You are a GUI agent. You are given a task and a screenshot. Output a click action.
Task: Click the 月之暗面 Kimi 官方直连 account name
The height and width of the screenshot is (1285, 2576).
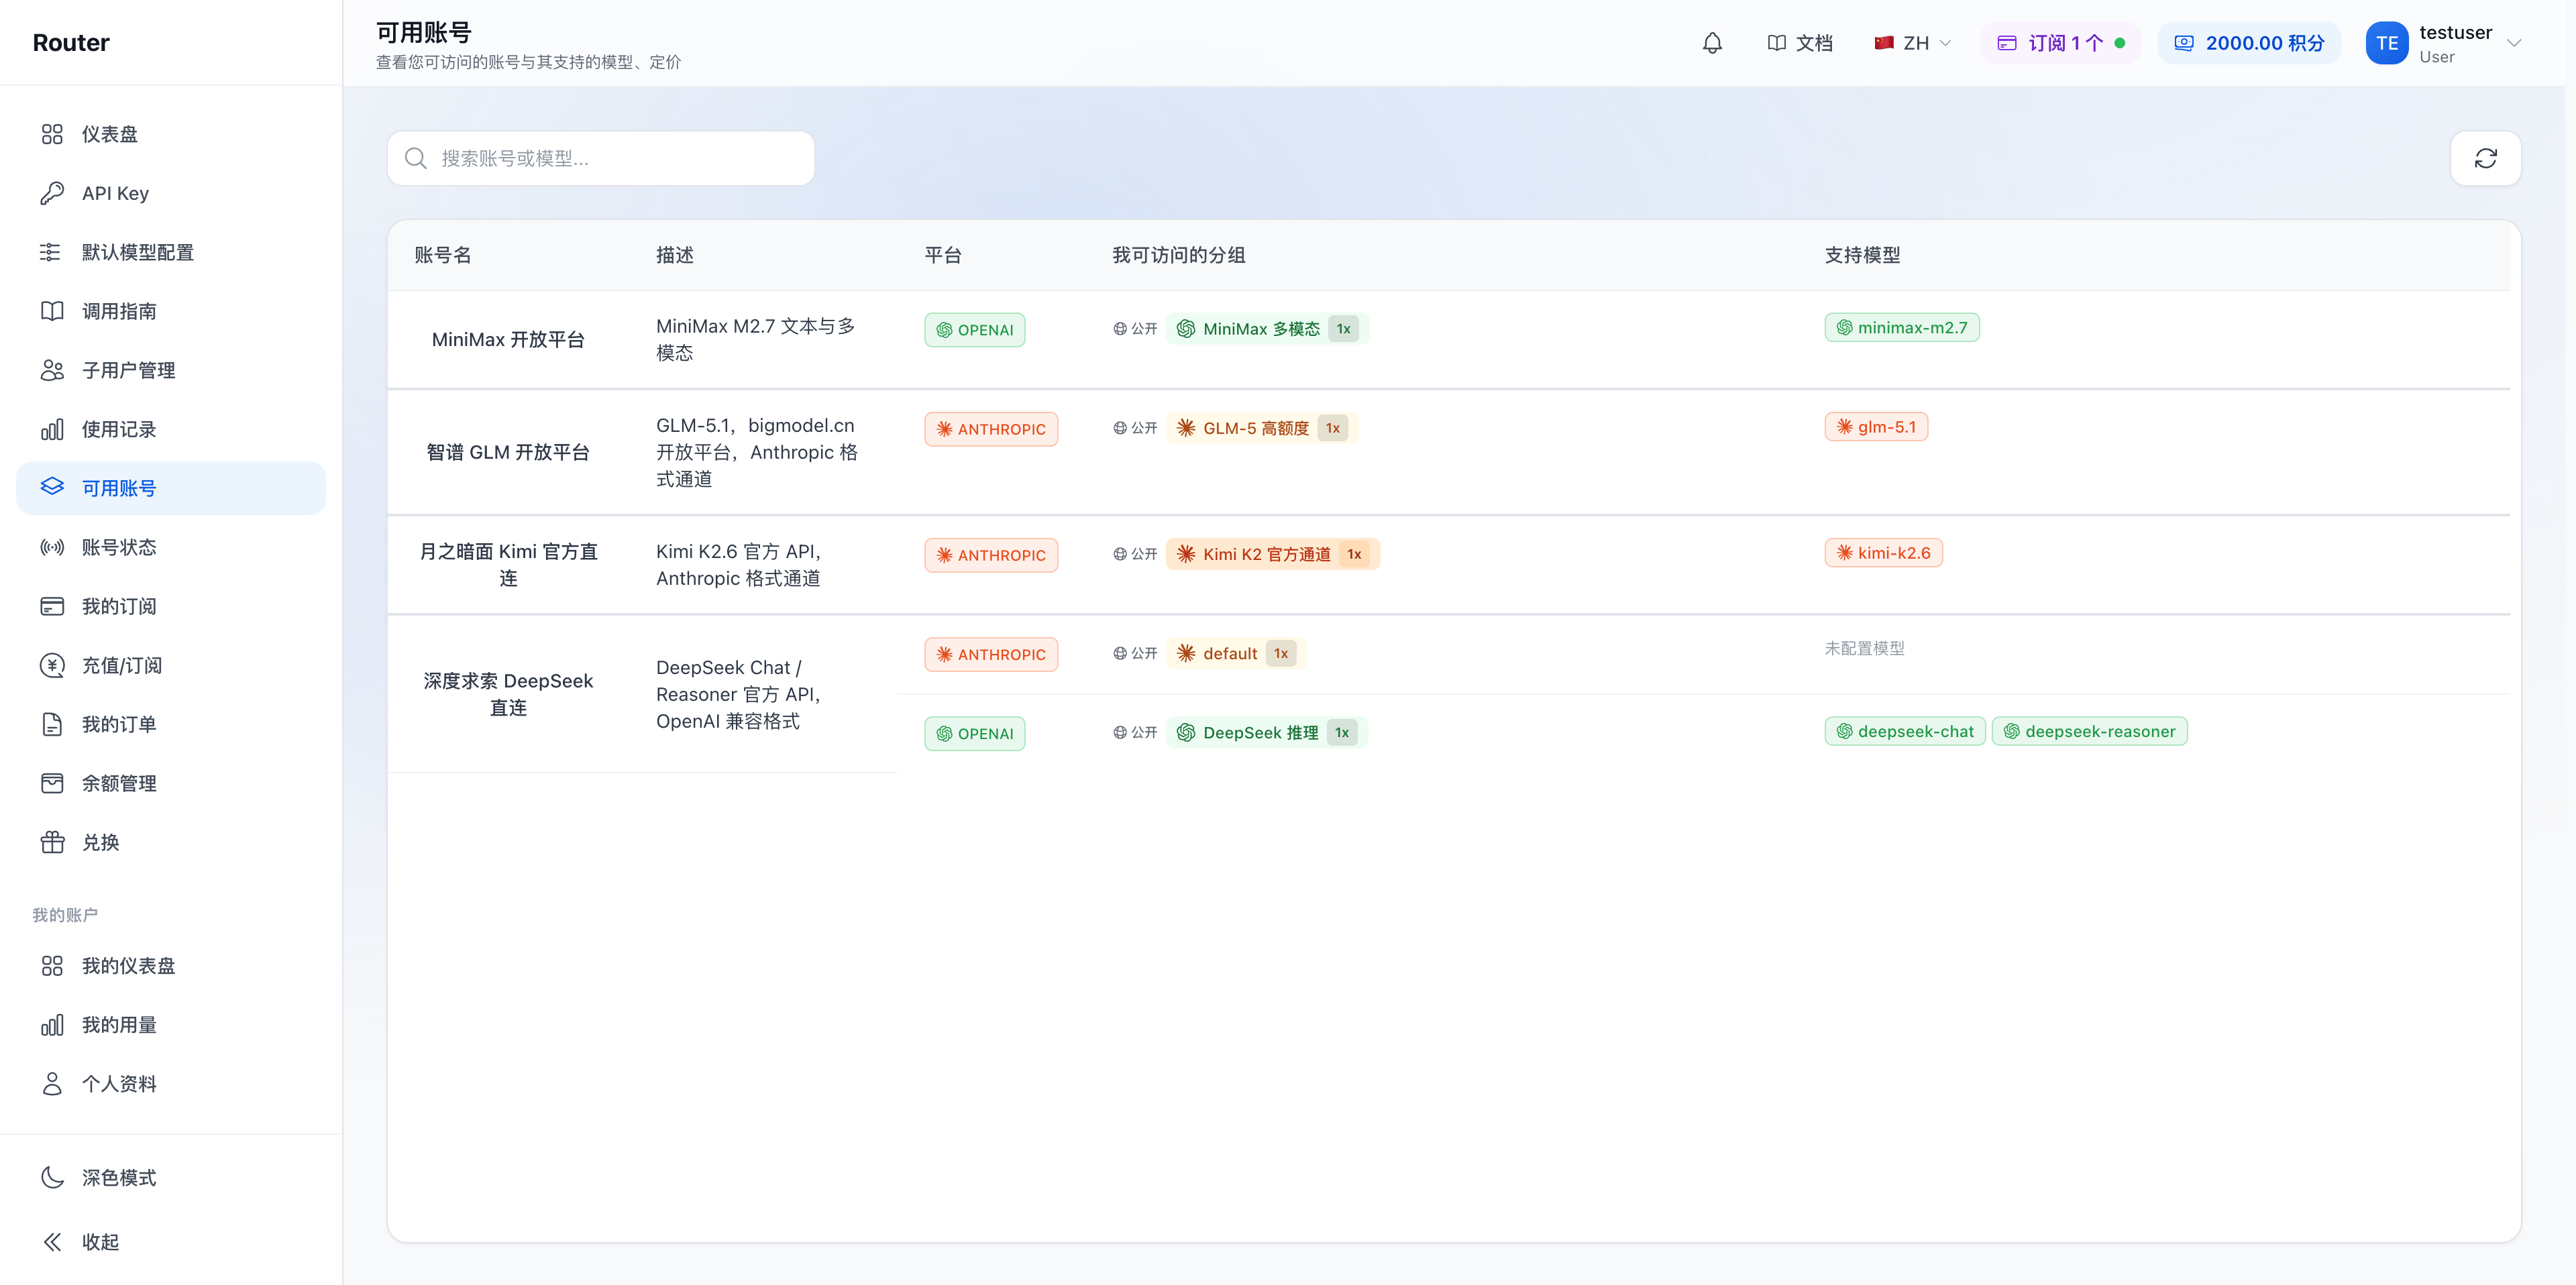tap(508, 565)
